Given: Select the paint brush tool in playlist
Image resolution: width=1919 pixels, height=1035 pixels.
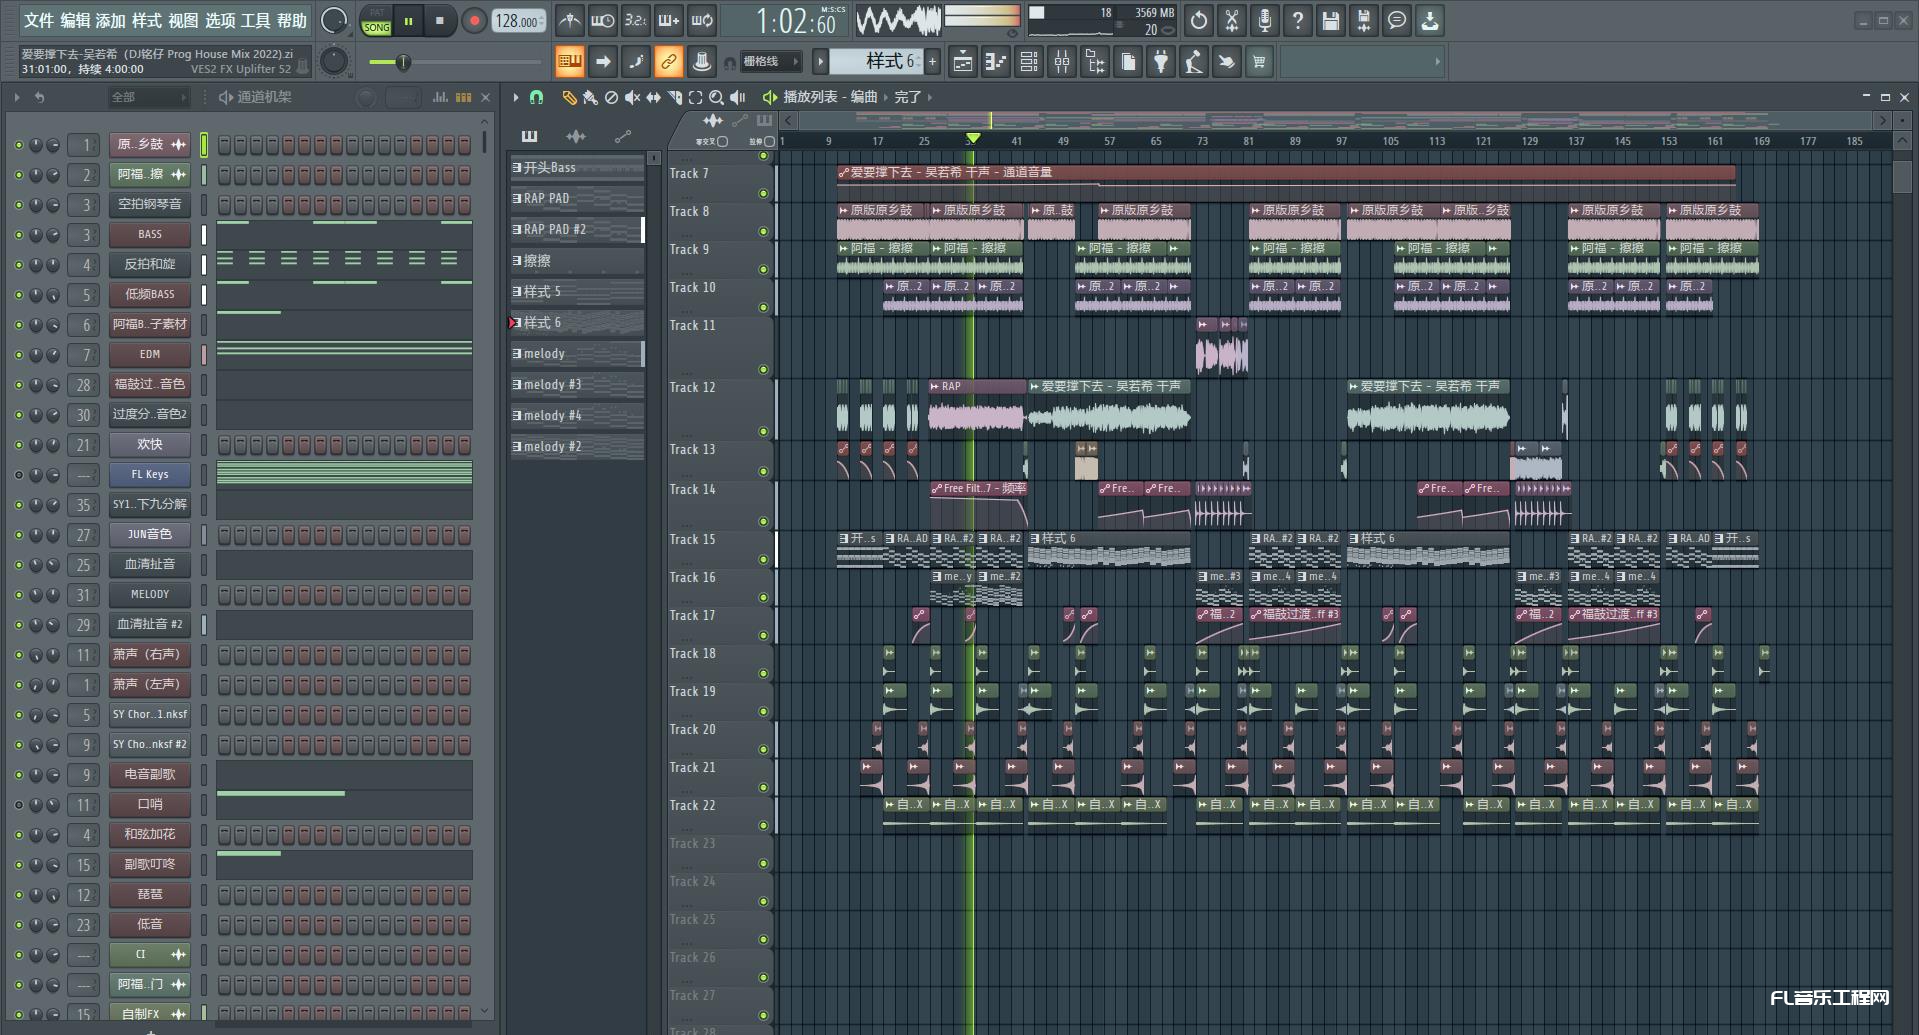Looking at the screenshot, I should point(590,97).
